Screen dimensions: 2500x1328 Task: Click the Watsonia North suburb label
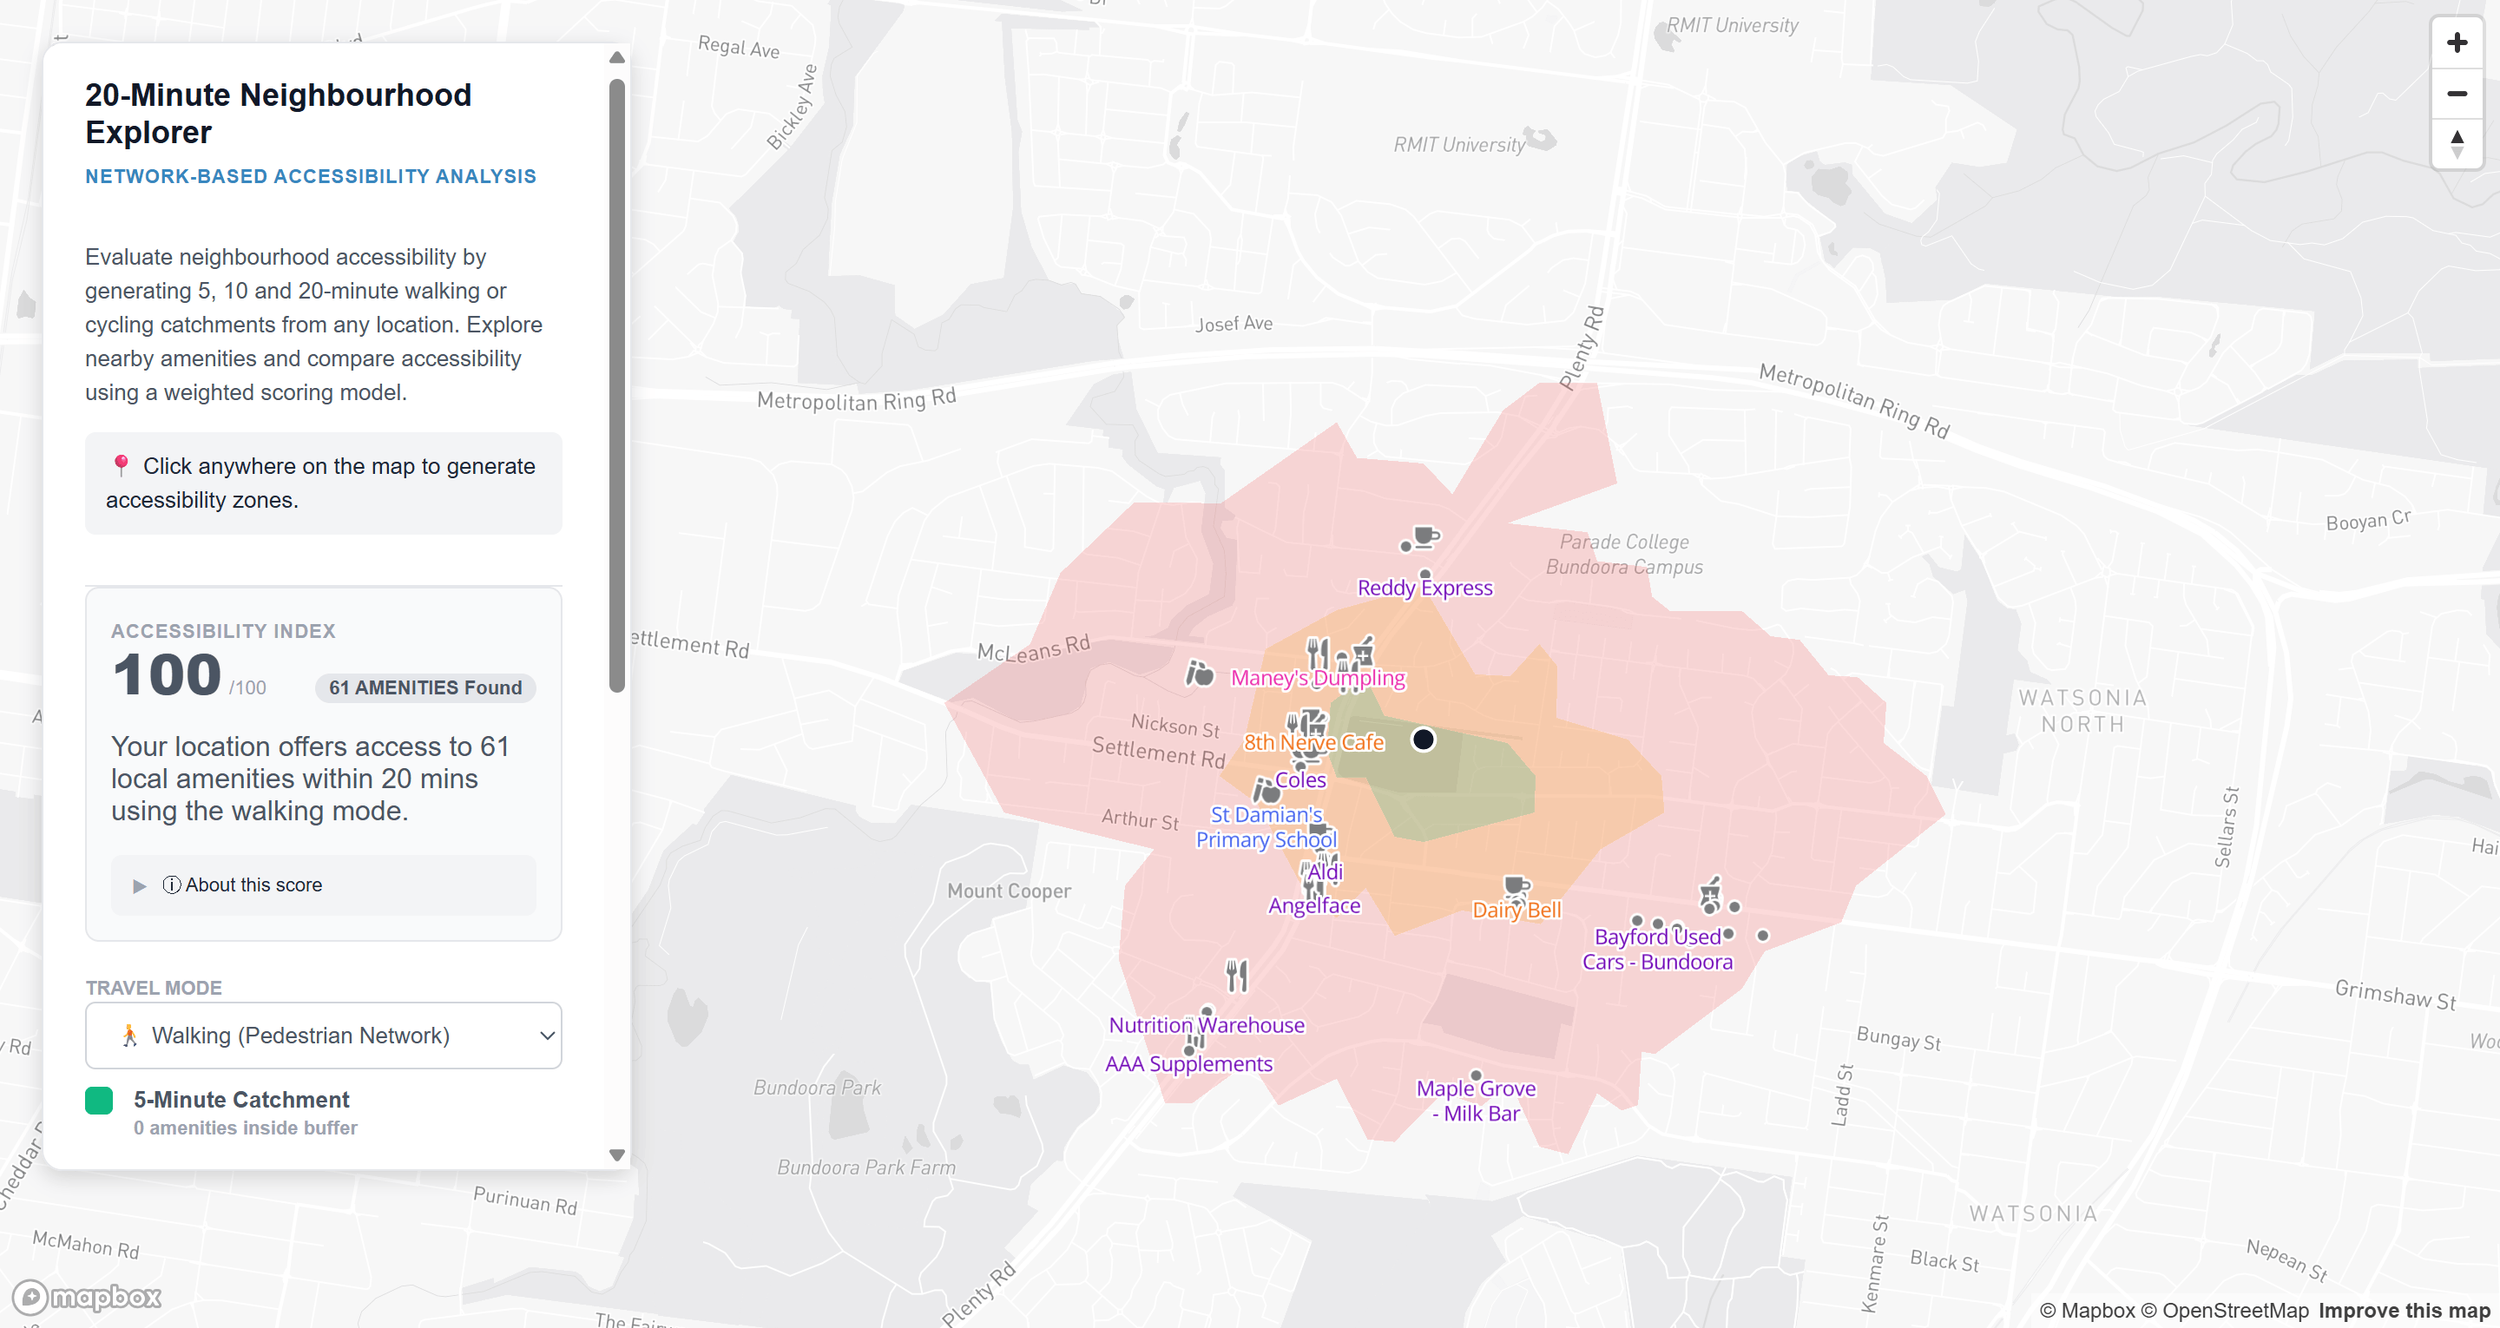pyautogui.click(x=2083, y=711)
